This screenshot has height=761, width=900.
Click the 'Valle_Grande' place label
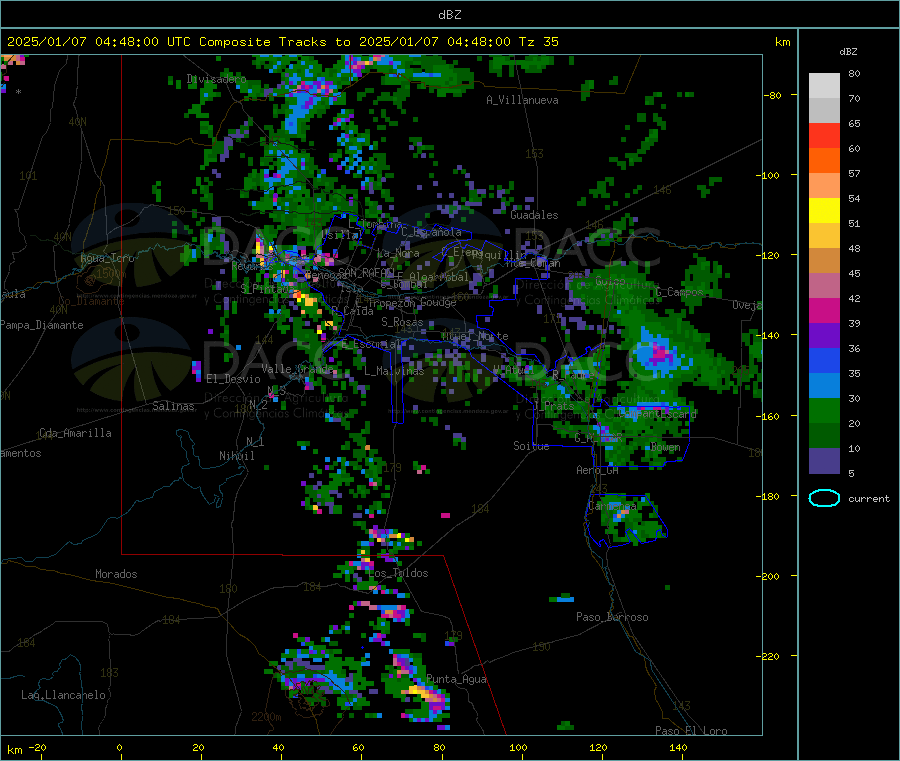[297, 369]
